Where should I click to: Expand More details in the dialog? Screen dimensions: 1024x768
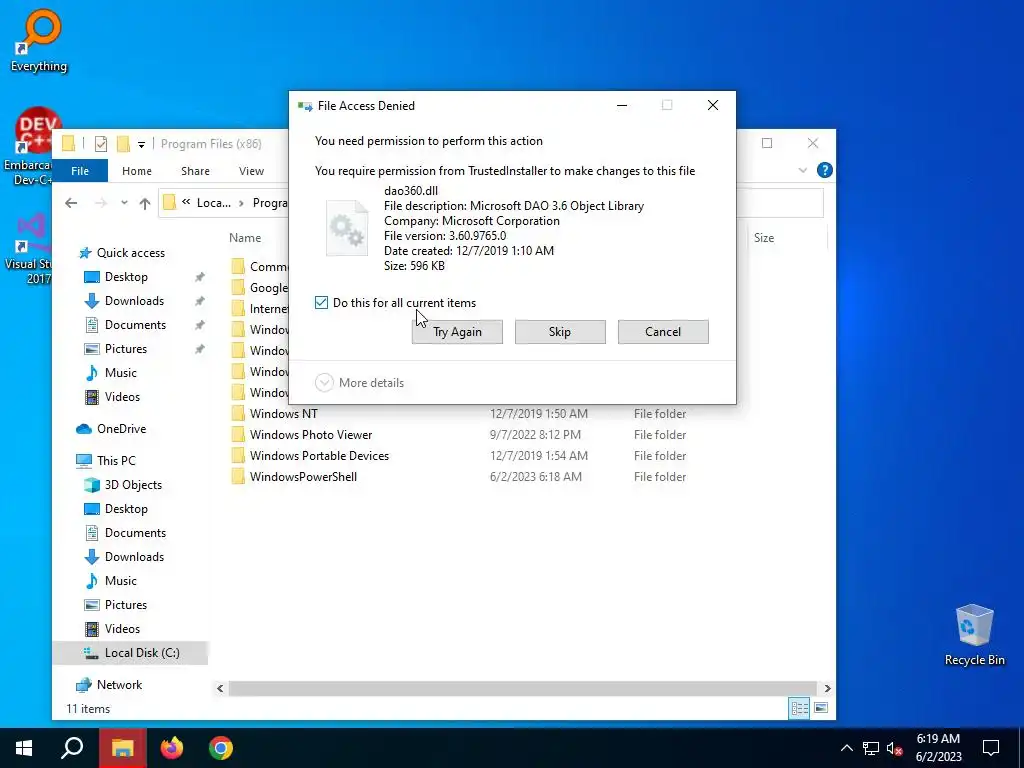pos(360,383)
